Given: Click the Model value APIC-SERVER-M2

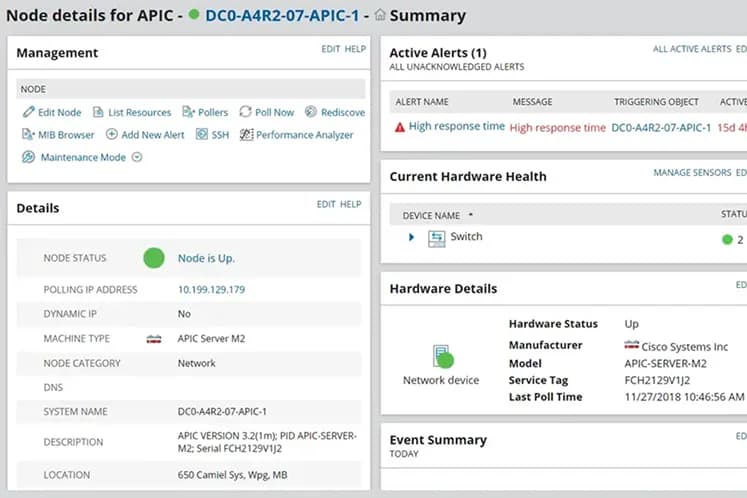Looking at the screenshot, I should (x=666, y=364).
